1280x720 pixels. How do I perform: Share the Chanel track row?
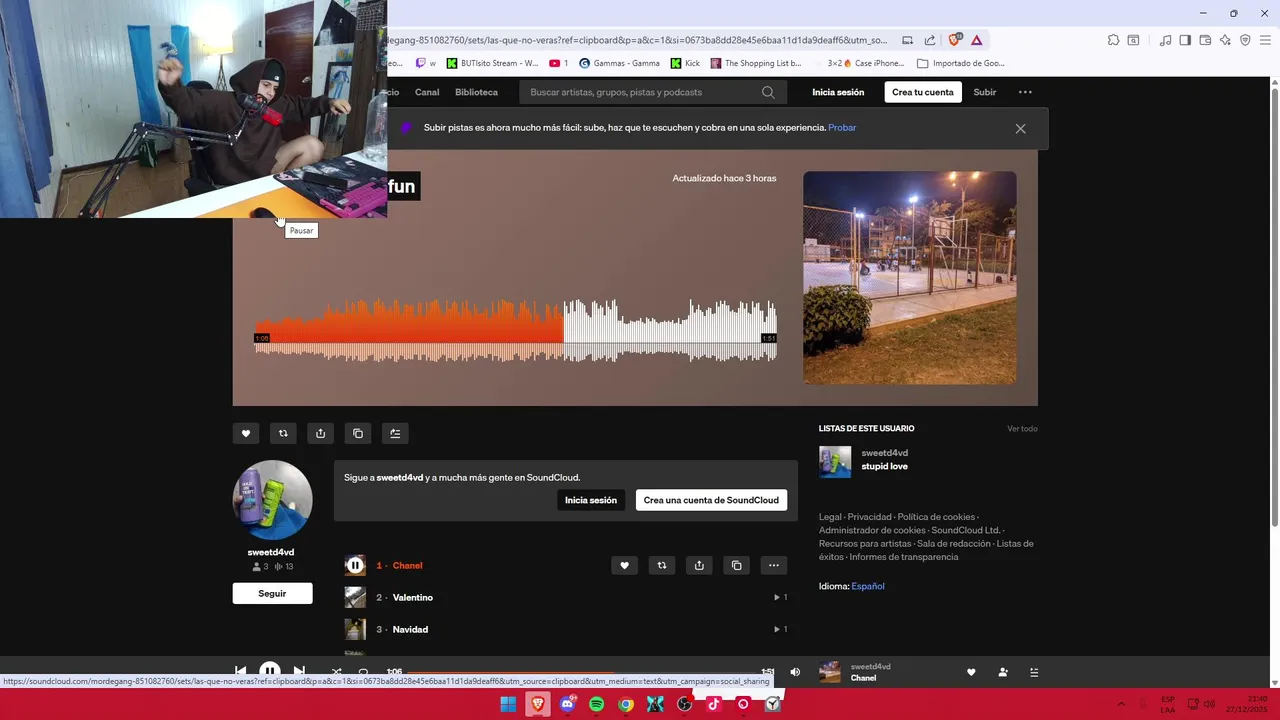click(x=699, y=565)
